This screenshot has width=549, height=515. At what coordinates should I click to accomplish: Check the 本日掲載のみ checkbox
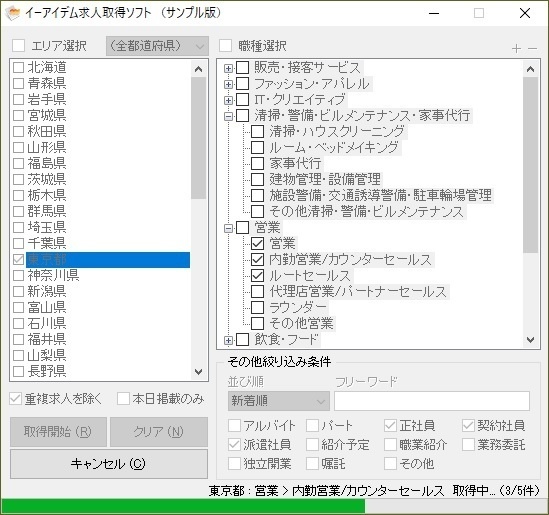(x=123, y=399)
